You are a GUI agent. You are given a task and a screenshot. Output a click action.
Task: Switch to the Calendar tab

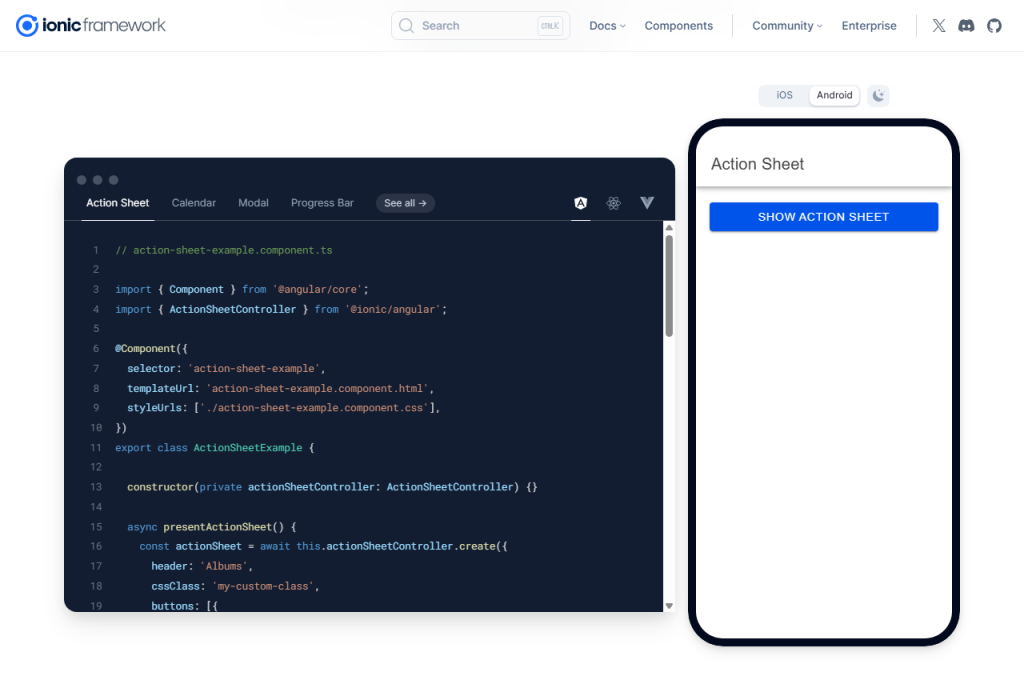193,203
